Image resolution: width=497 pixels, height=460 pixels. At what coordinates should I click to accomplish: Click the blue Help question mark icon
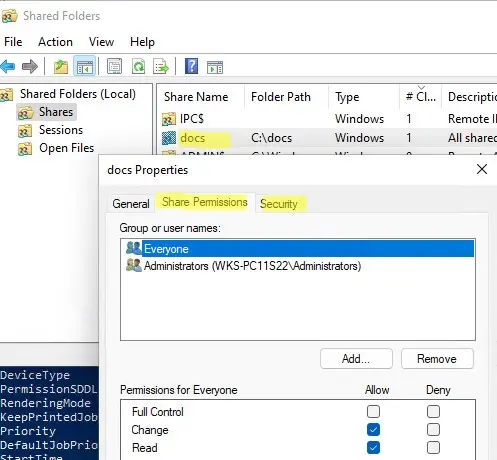[191, 66]
